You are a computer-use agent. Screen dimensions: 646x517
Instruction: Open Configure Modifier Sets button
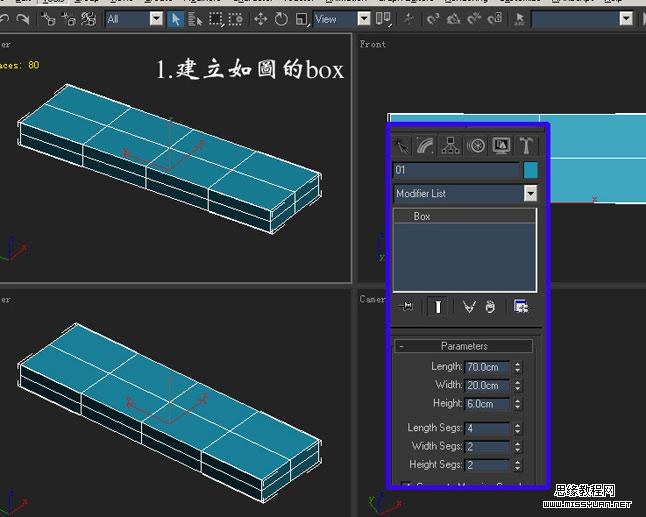521,306
